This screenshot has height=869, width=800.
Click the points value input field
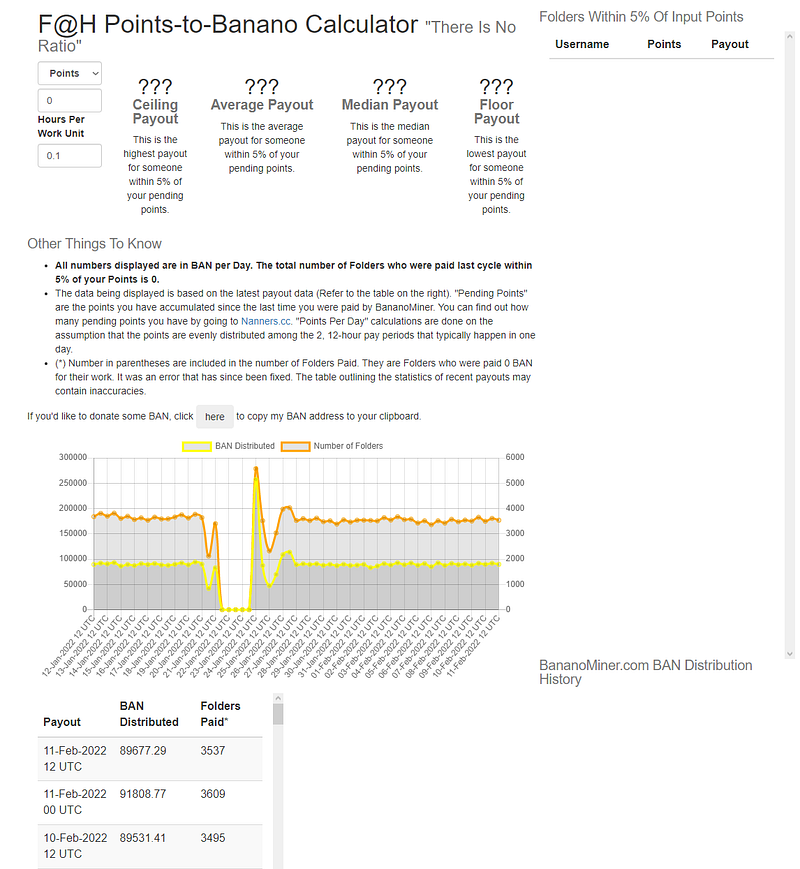pyautogui.click(x=70, y=100)
